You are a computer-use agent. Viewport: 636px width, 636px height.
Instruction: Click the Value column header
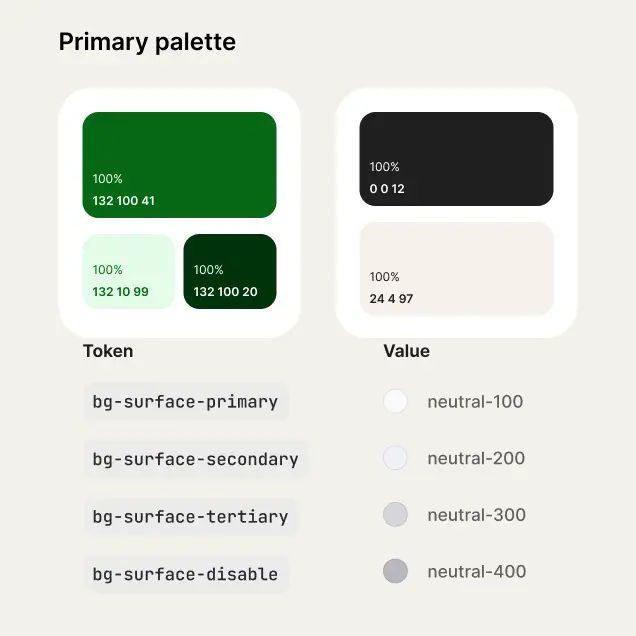pos(406,351)
